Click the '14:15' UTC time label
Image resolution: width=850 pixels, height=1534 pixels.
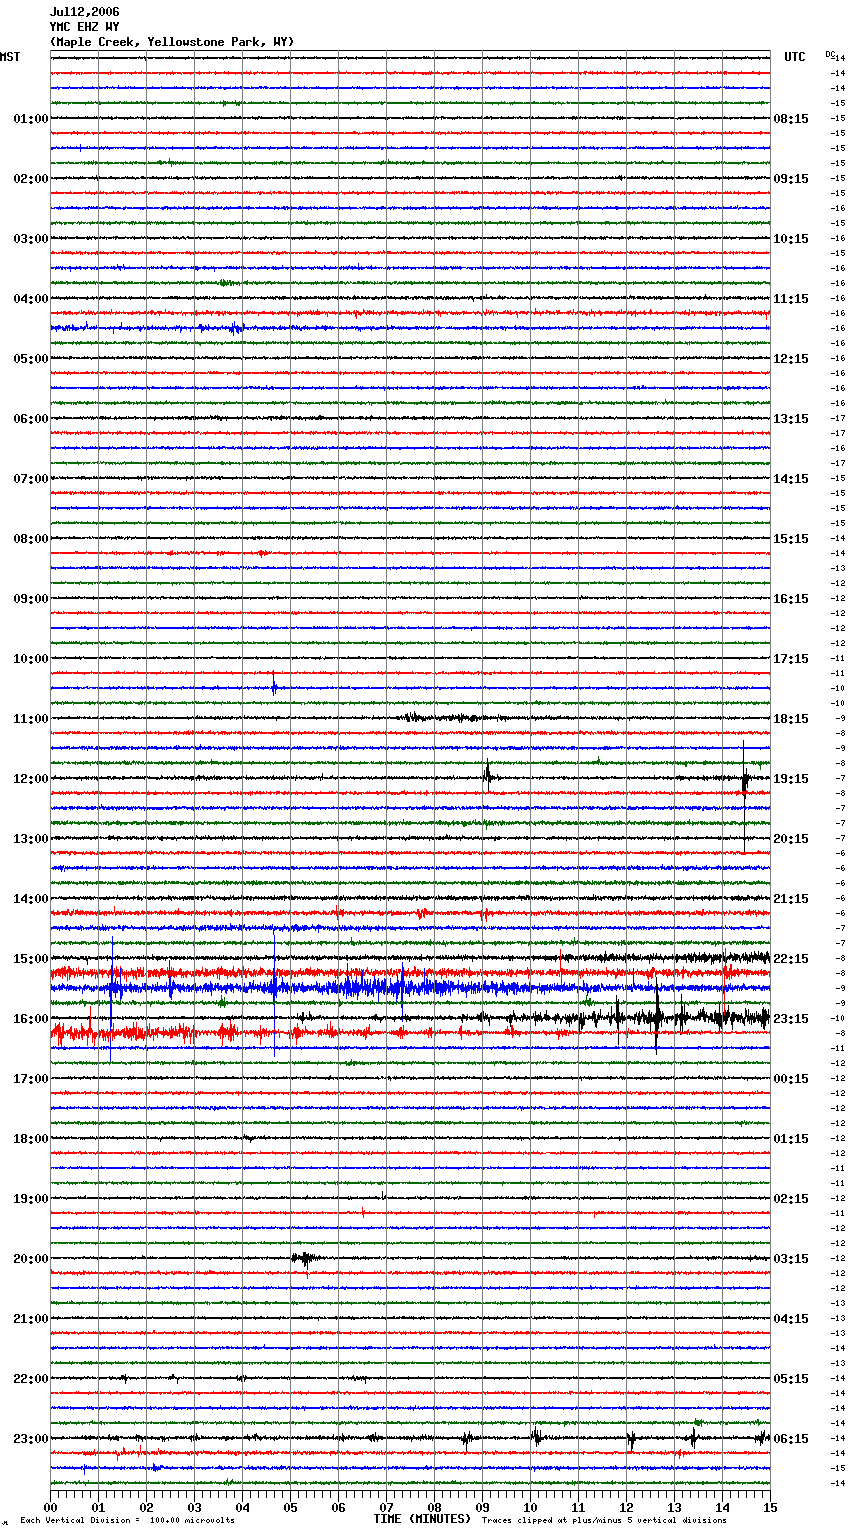pyautogui.click(x=791, y=479)
